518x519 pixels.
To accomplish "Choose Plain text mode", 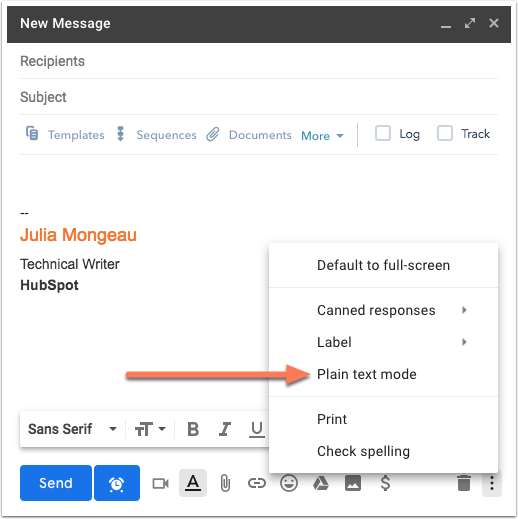I will coord(383,374).
